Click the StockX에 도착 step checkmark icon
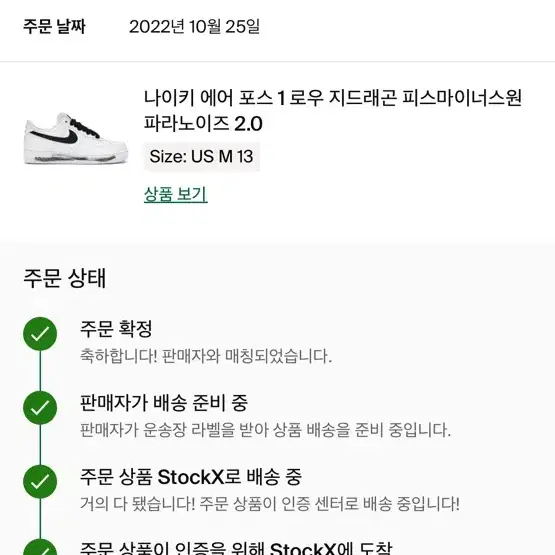Screen dimensions: 555x555 pyautogui.click(x=40, y=547)
